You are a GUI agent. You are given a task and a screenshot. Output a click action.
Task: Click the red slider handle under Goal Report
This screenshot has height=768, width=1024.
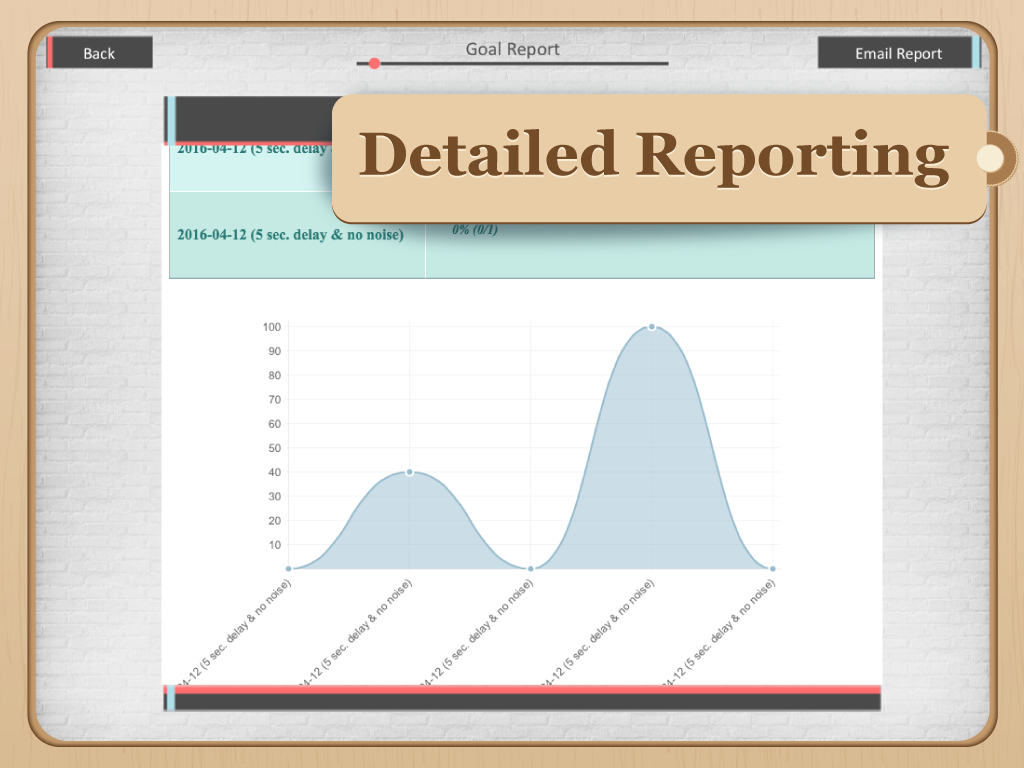[374, 63]
